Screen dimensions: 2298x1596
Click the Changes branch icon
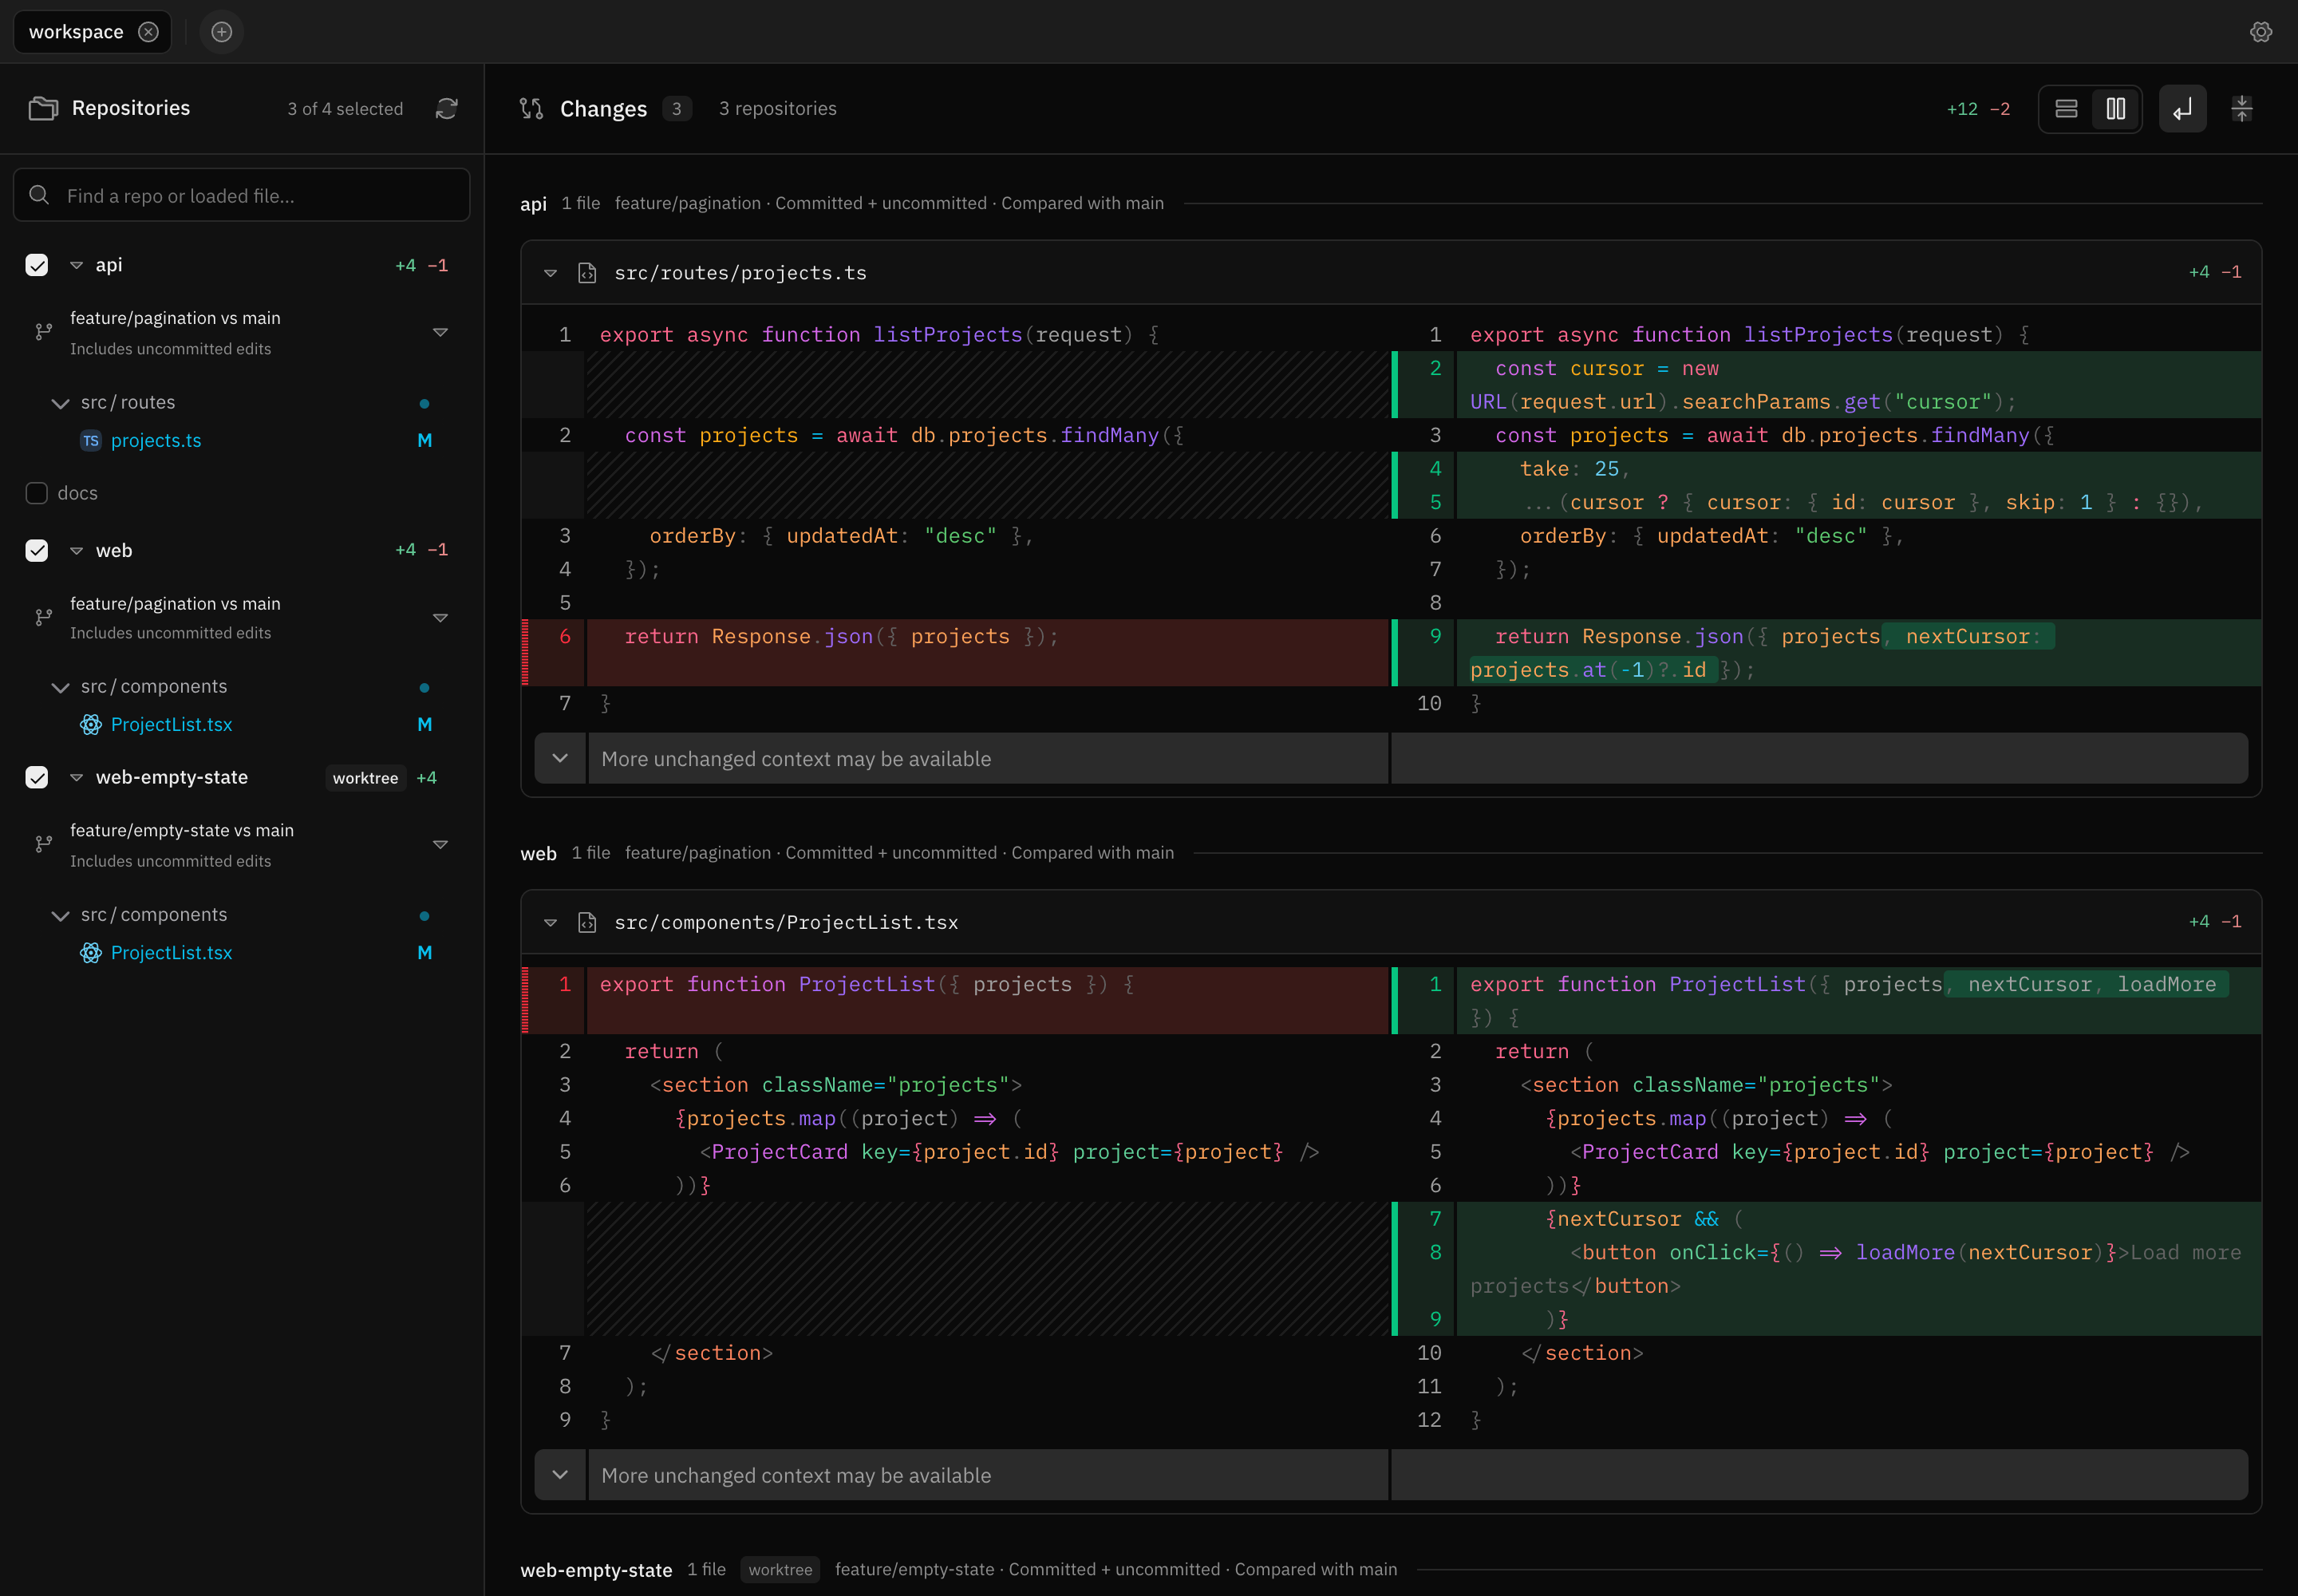click(x=532, y=109)
